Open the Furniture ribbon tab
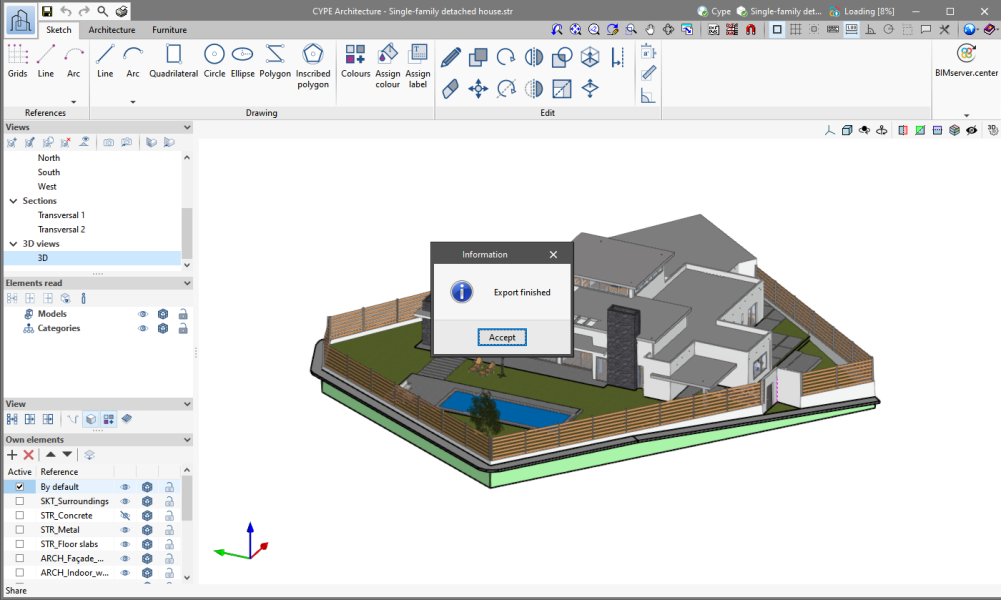Image resolution: width=1001 pixels, height=600 pixels. point(169,30)
